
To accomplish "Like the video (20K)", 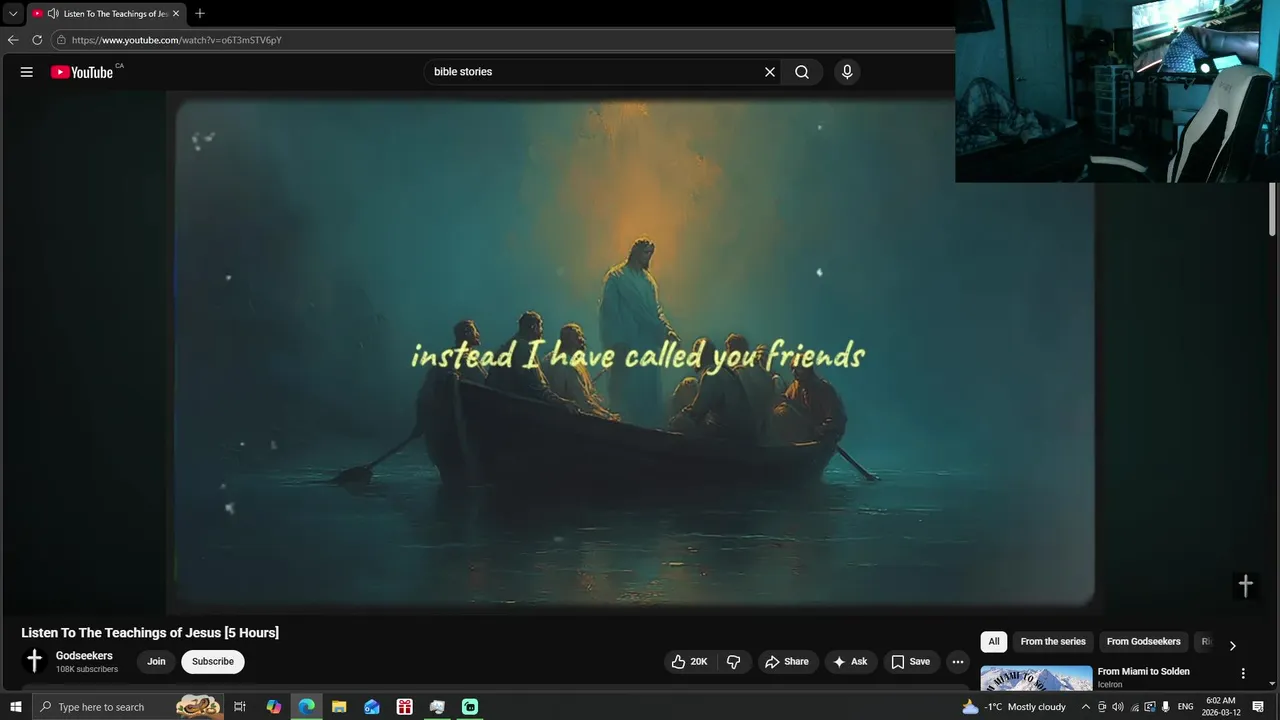I will 689,662.
